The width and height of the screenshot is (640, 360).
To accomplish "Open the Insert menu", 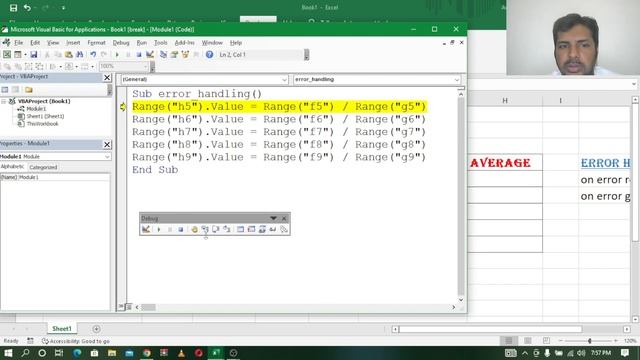I will click(x=73, y=42).
